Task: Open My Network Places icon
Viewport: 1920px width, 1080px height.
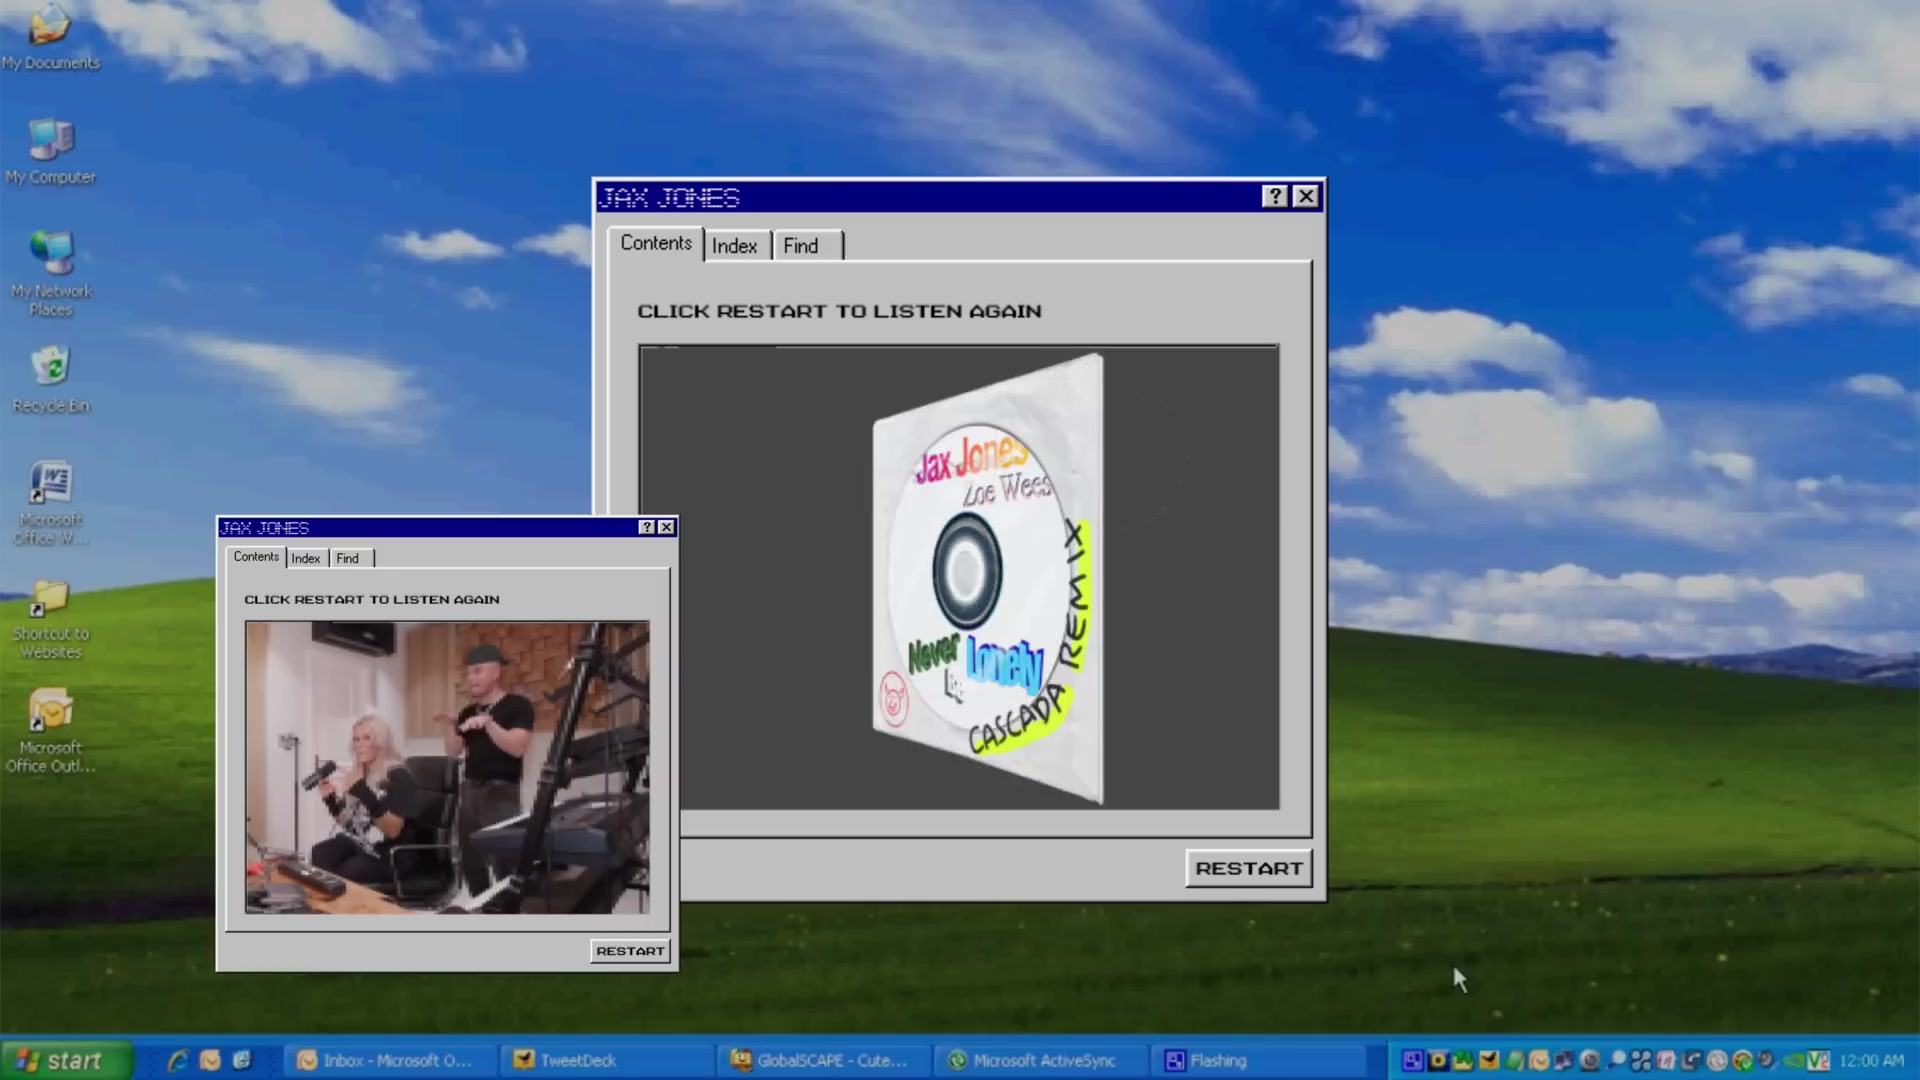Action: (x=51, y=274)
